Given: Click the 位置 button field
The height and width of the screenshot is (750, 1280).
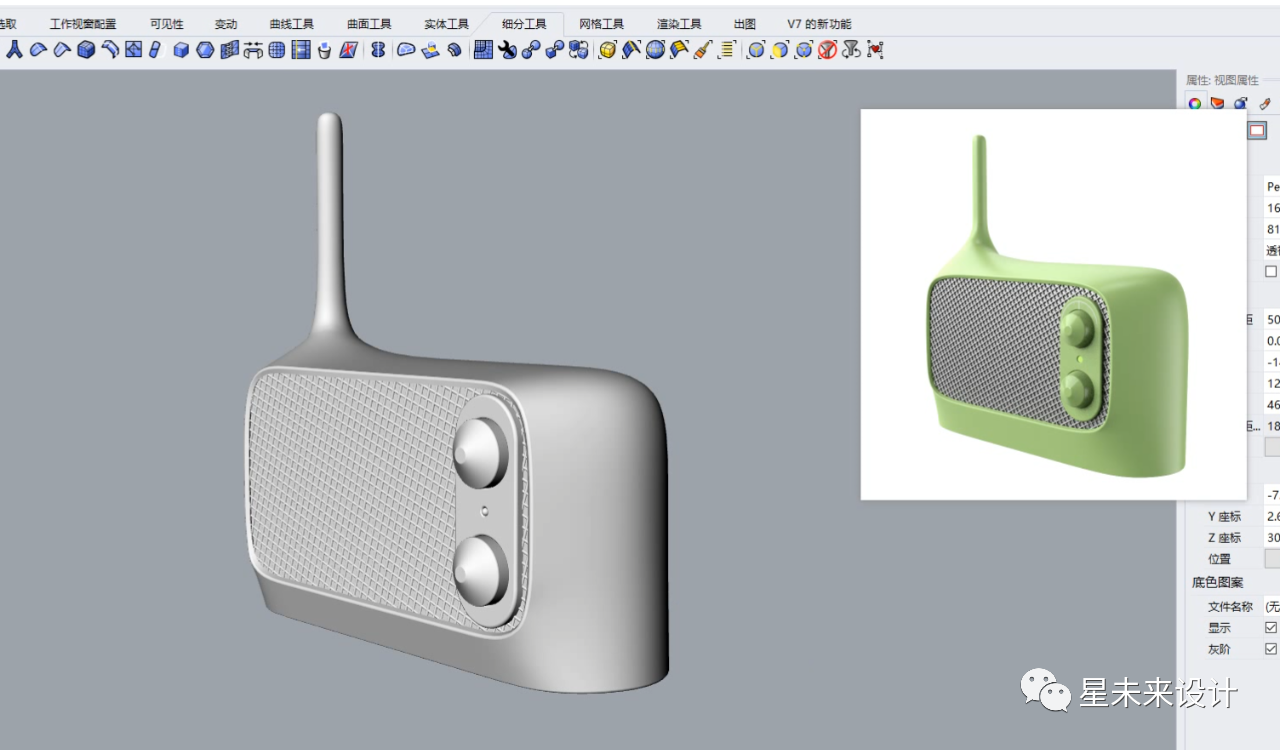Looking at the screenshot, I should 1272,559.
